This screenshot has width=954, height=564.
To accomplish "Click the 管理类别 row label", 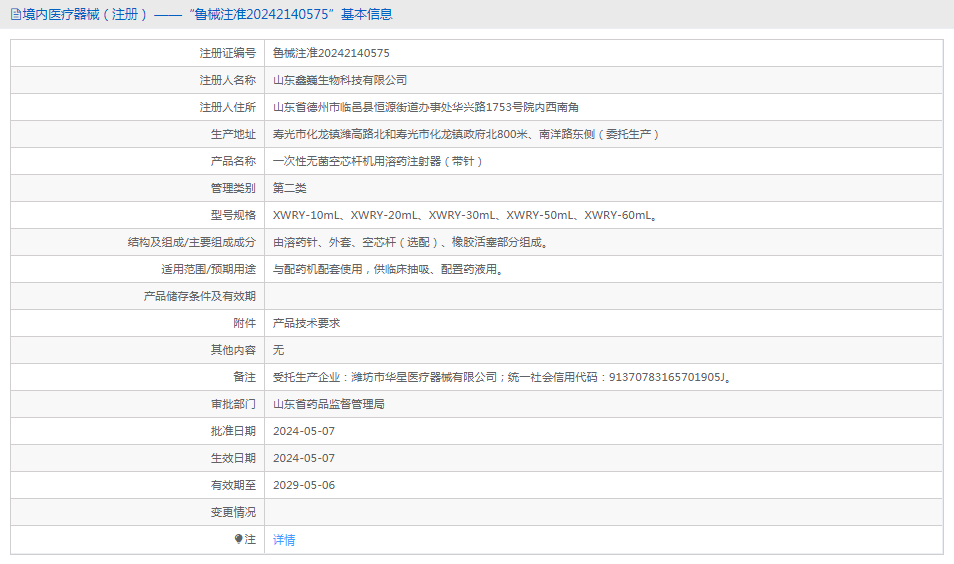I will 233,188.
